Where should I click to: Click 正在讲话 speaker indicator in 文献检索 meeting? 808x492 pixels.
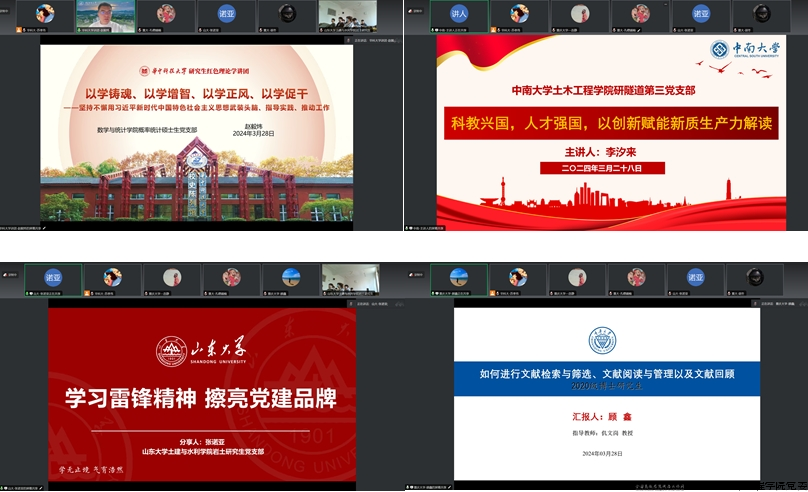[x=773, y=304]
